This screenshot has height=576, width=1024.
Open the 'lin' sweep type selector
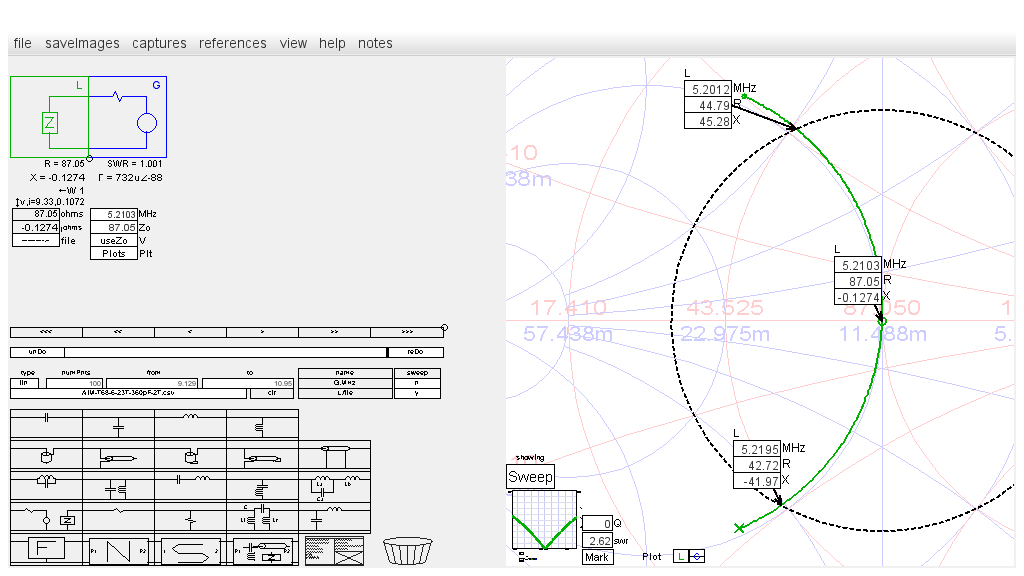click(24, 383)
